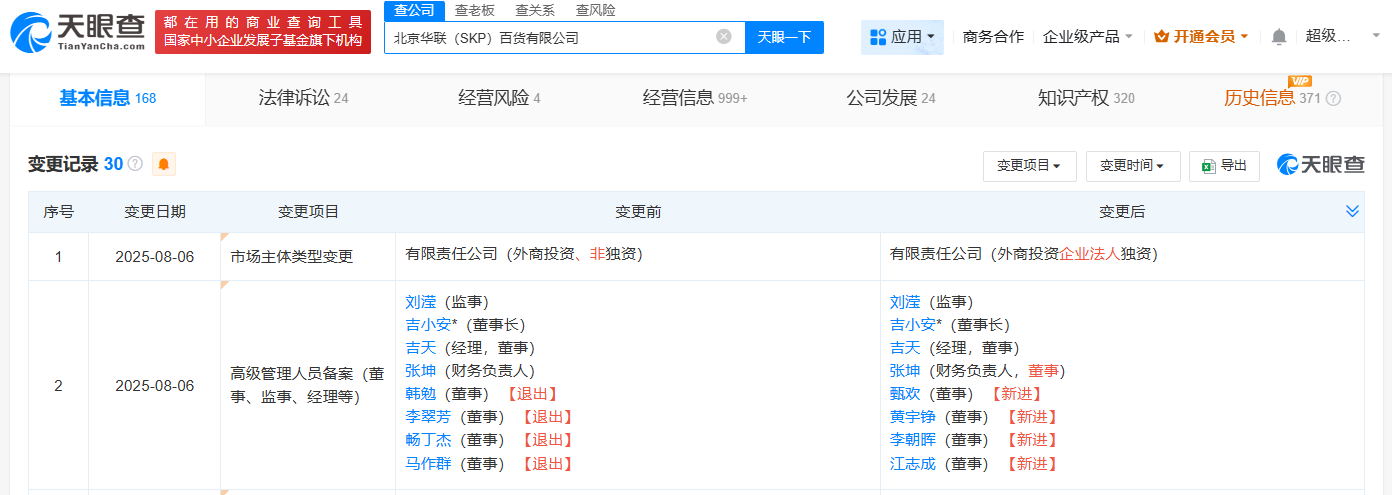Open 吉天 profile in 变更前 column
This screenshot has height=495, width=1392.
421,348
